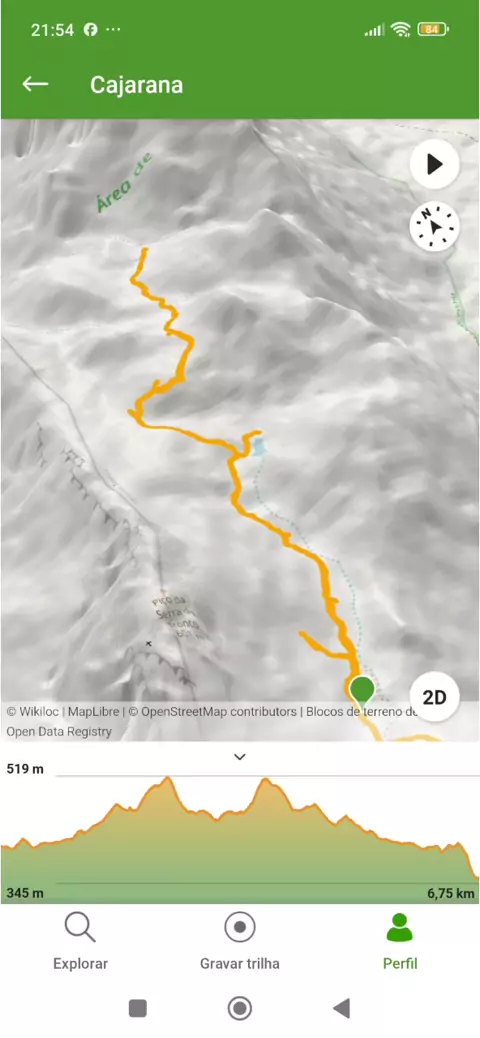This screenshot has height=1038, width=480.
Task: Open the MapLibre attribution link
Action: tap(94, 712)
